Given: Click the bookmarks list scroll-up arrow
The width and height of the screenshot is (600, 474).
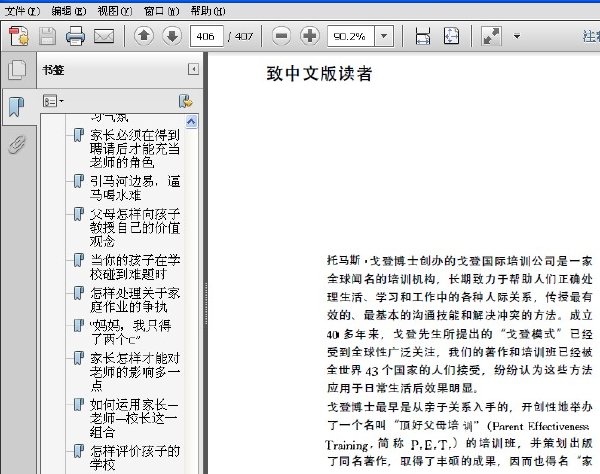Looking at the screenshot, I should point(191,122).
